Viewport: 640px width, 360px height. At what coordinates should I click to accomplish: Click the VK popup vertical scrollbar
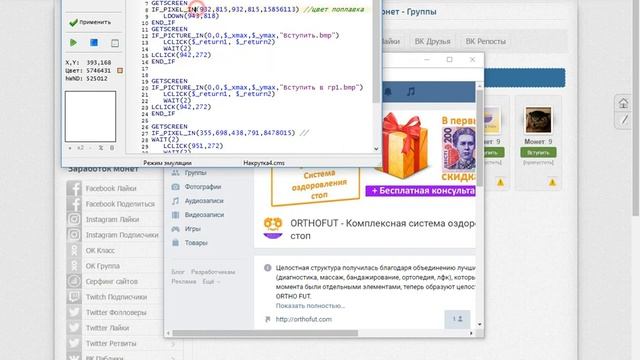click(x=480, y=139)
